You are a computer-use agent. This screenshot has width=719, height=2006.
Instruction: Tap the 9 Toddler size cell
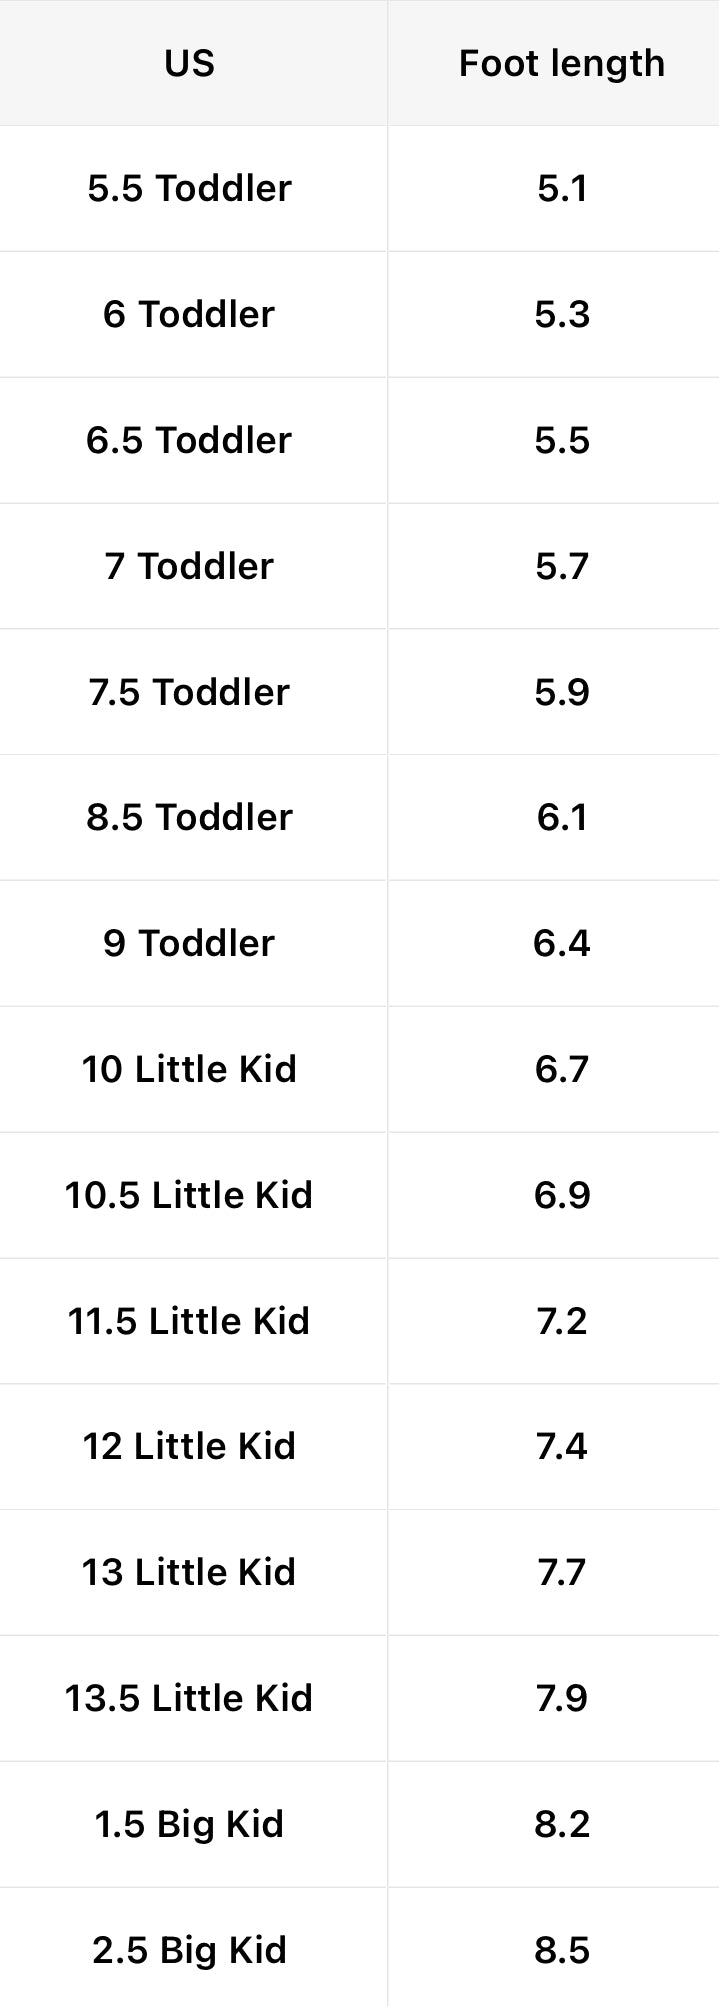pos(189,943)
